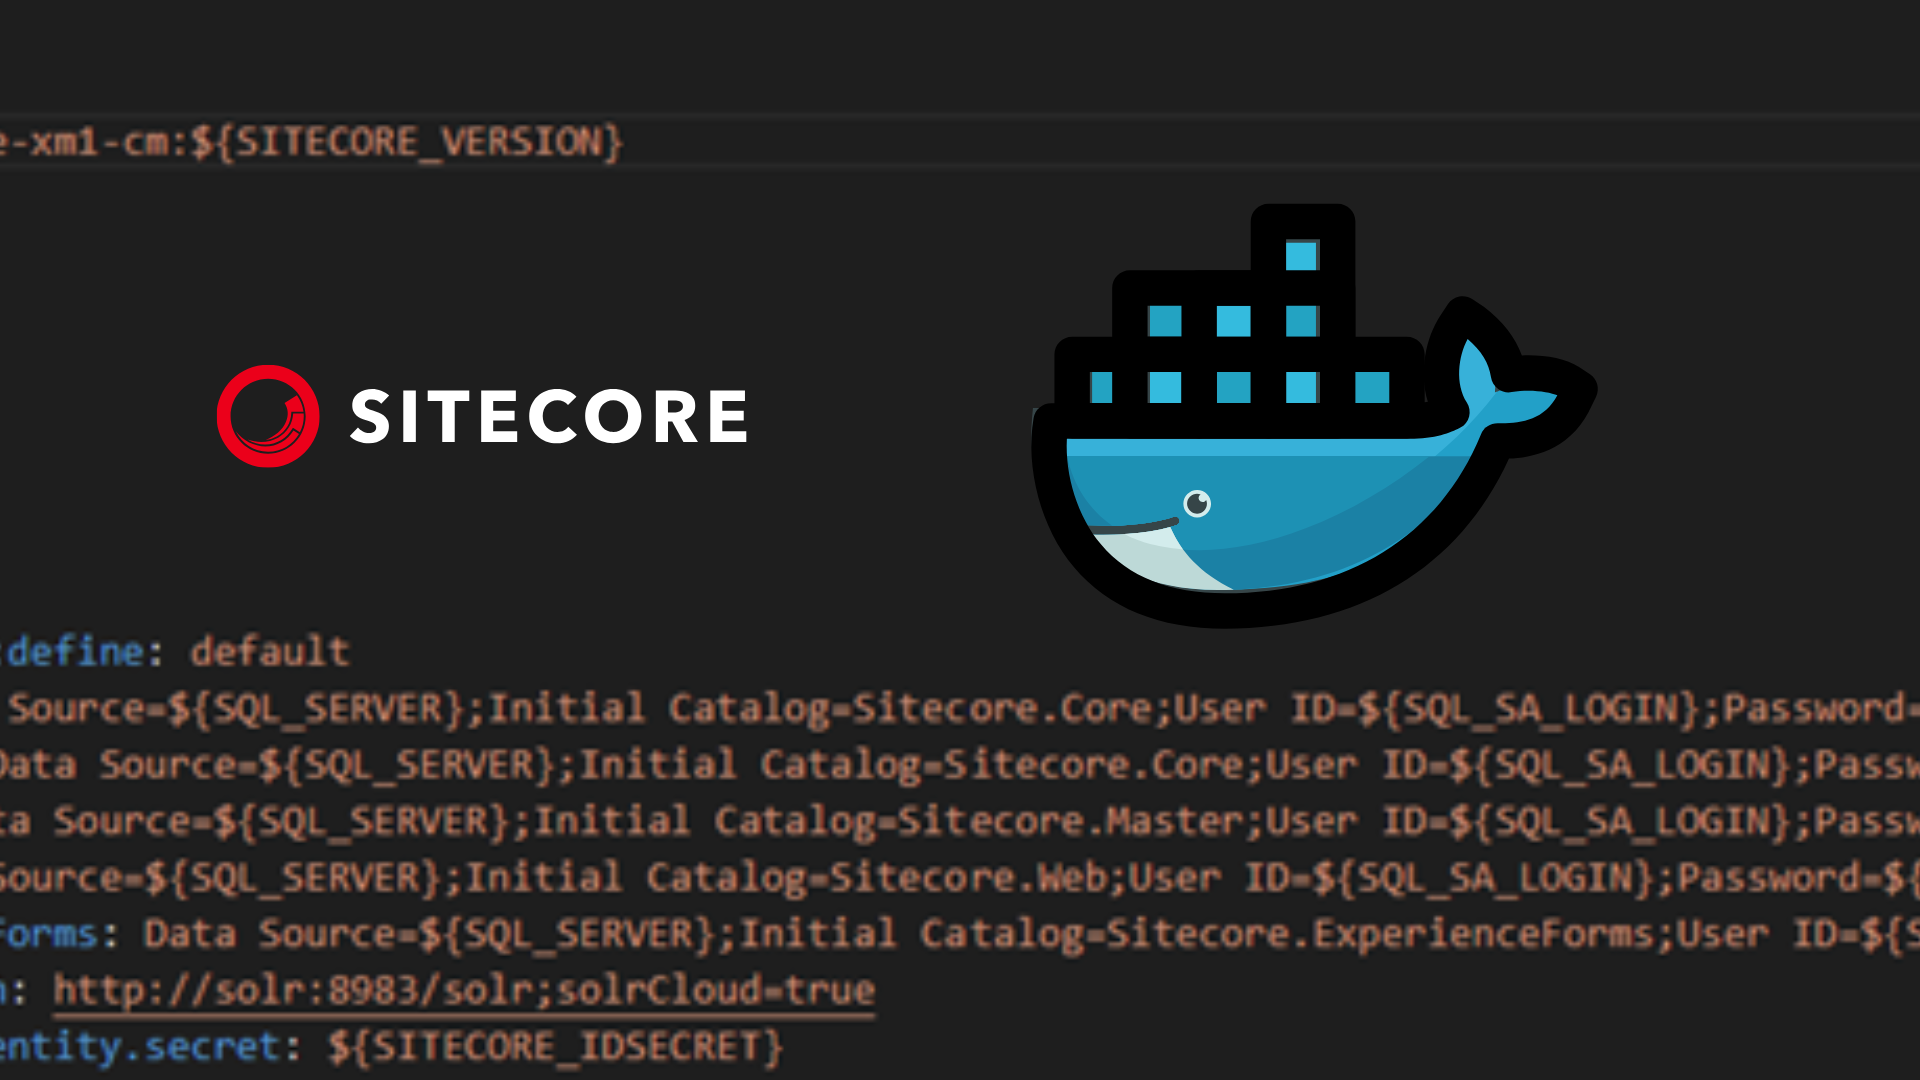Click the leftmost container in whale's bottom row
Screen dimensions: 1920x1080
1101,387
